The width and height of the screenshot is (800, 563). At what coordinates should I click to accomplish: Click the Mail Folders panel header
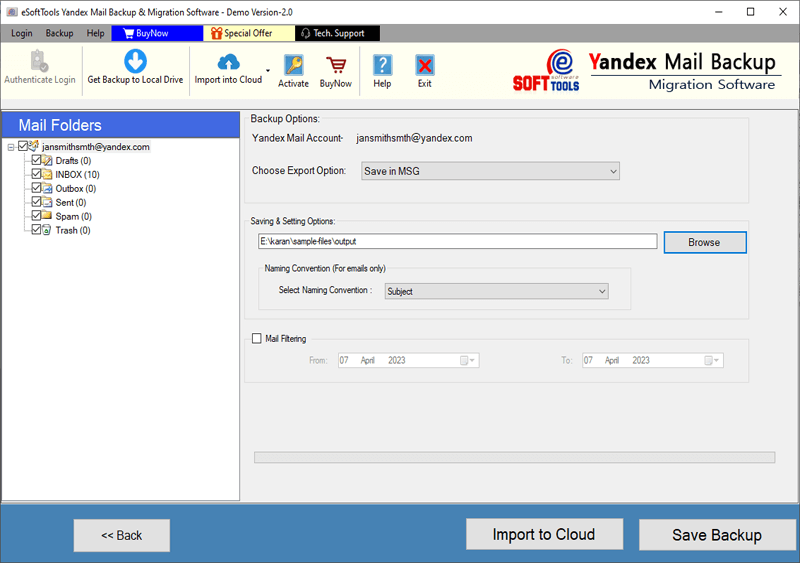pos(121,125)
